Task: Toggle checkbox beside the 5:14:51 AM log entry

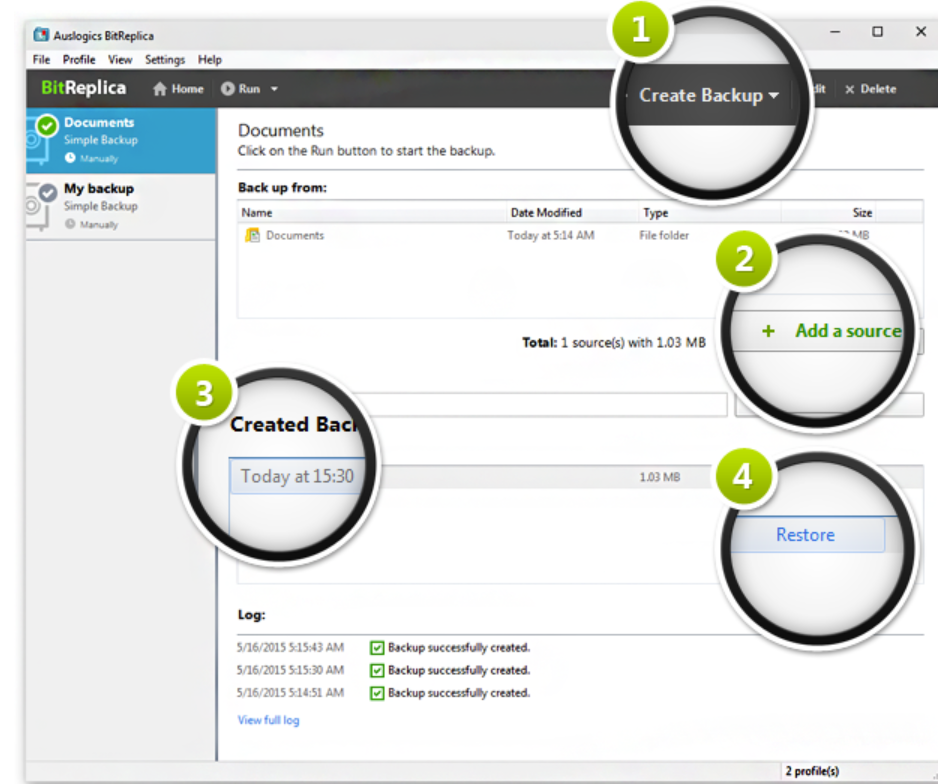Action: [x=375, y=693]
